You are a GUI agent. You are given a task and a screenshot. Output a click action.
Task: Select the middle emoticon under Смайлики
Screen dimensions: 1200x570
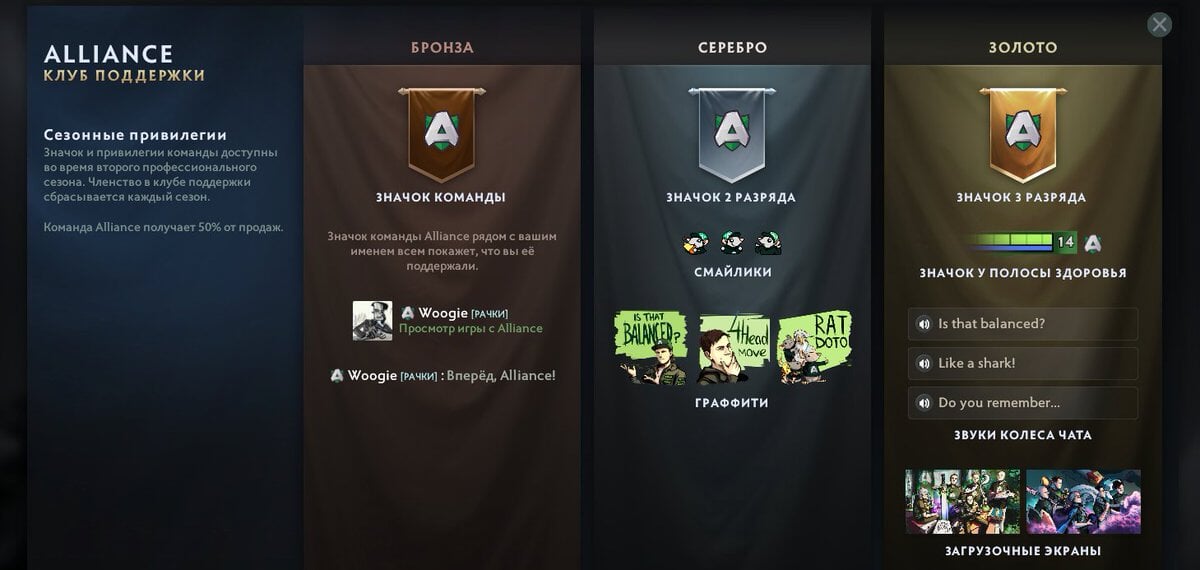732,242
